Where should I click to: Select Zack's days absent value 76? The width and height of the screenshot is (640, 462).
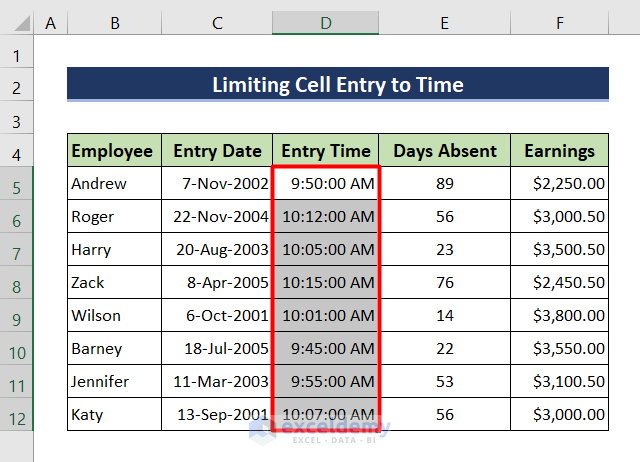444,283
